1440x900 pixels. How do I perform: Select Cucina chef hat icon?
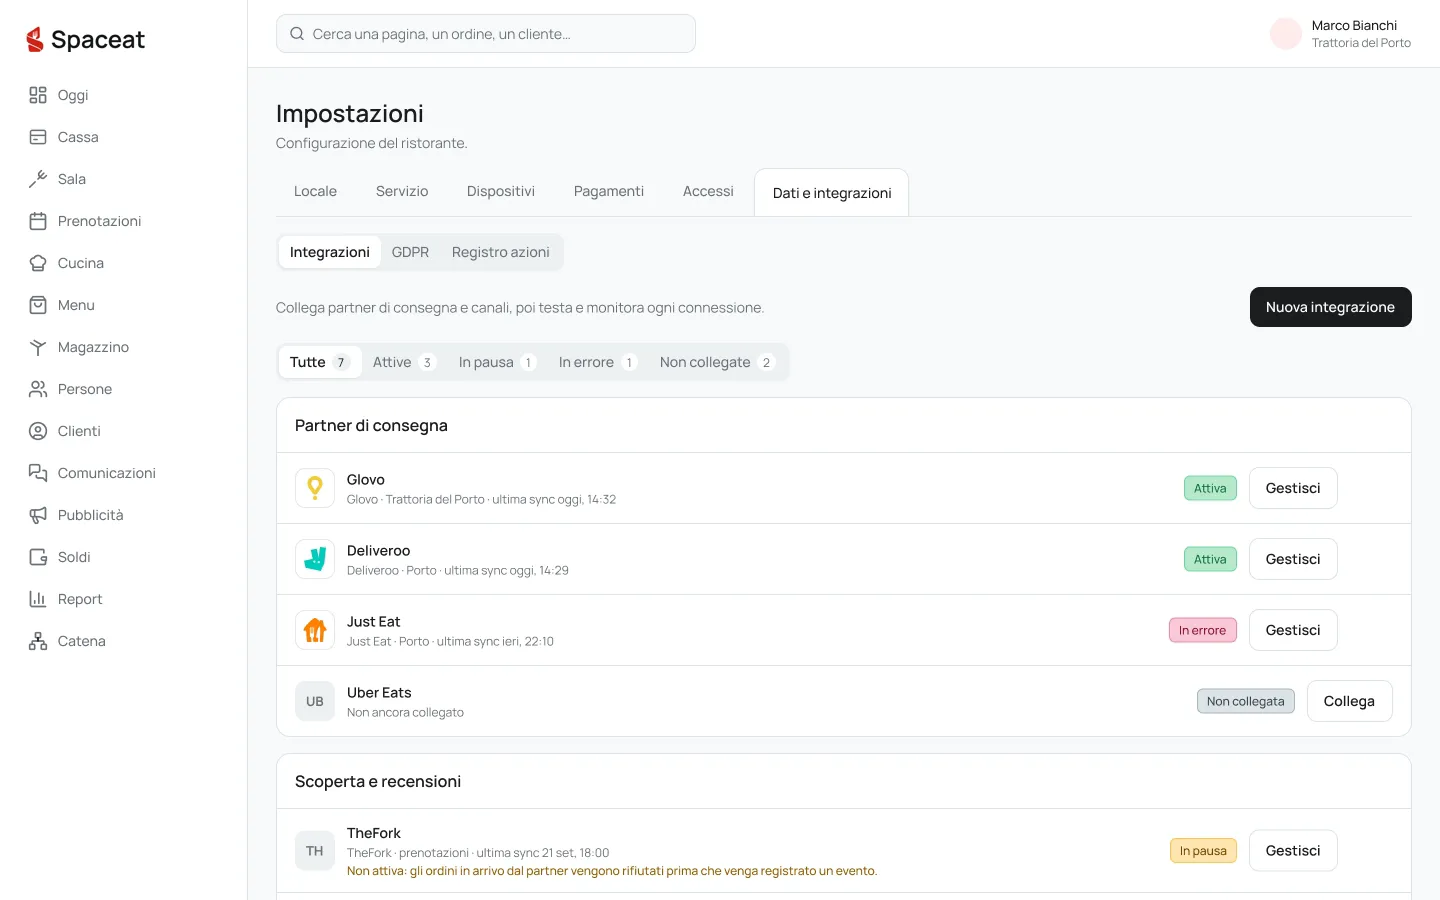pyautogui.click(x=38, y=263)
